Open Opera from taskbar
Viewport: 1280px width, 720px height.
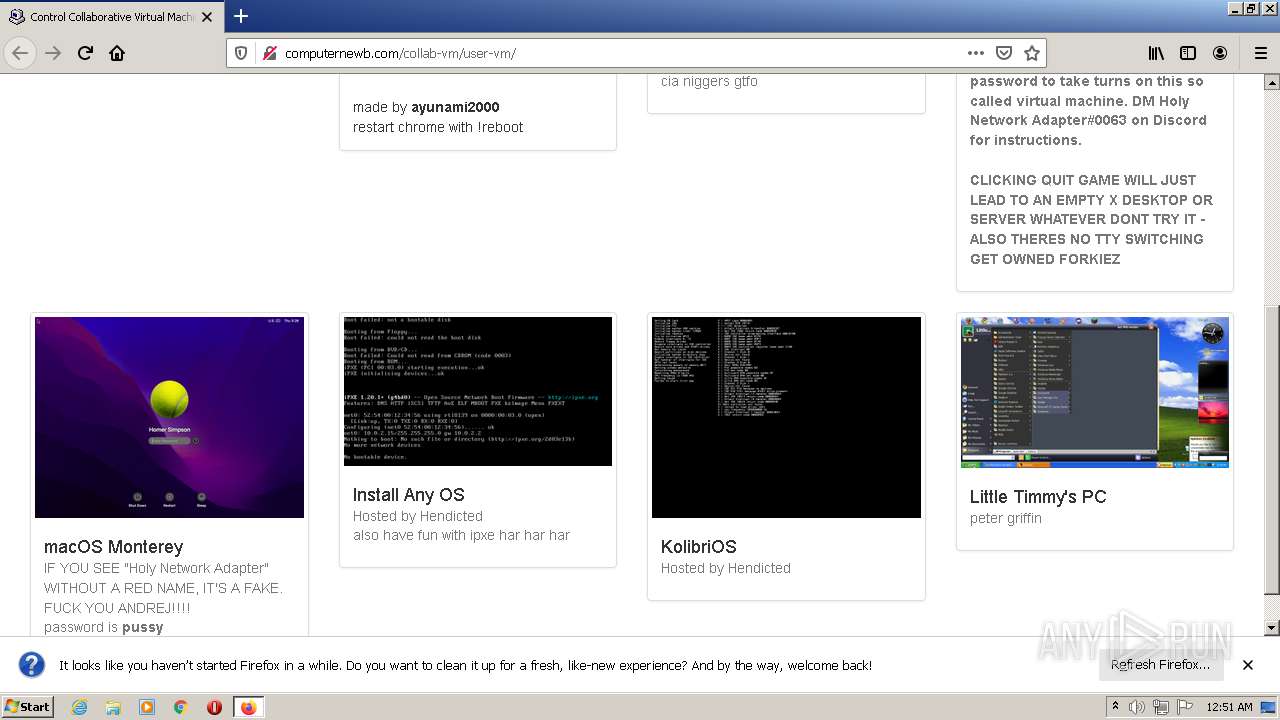(x=214, y=707)
